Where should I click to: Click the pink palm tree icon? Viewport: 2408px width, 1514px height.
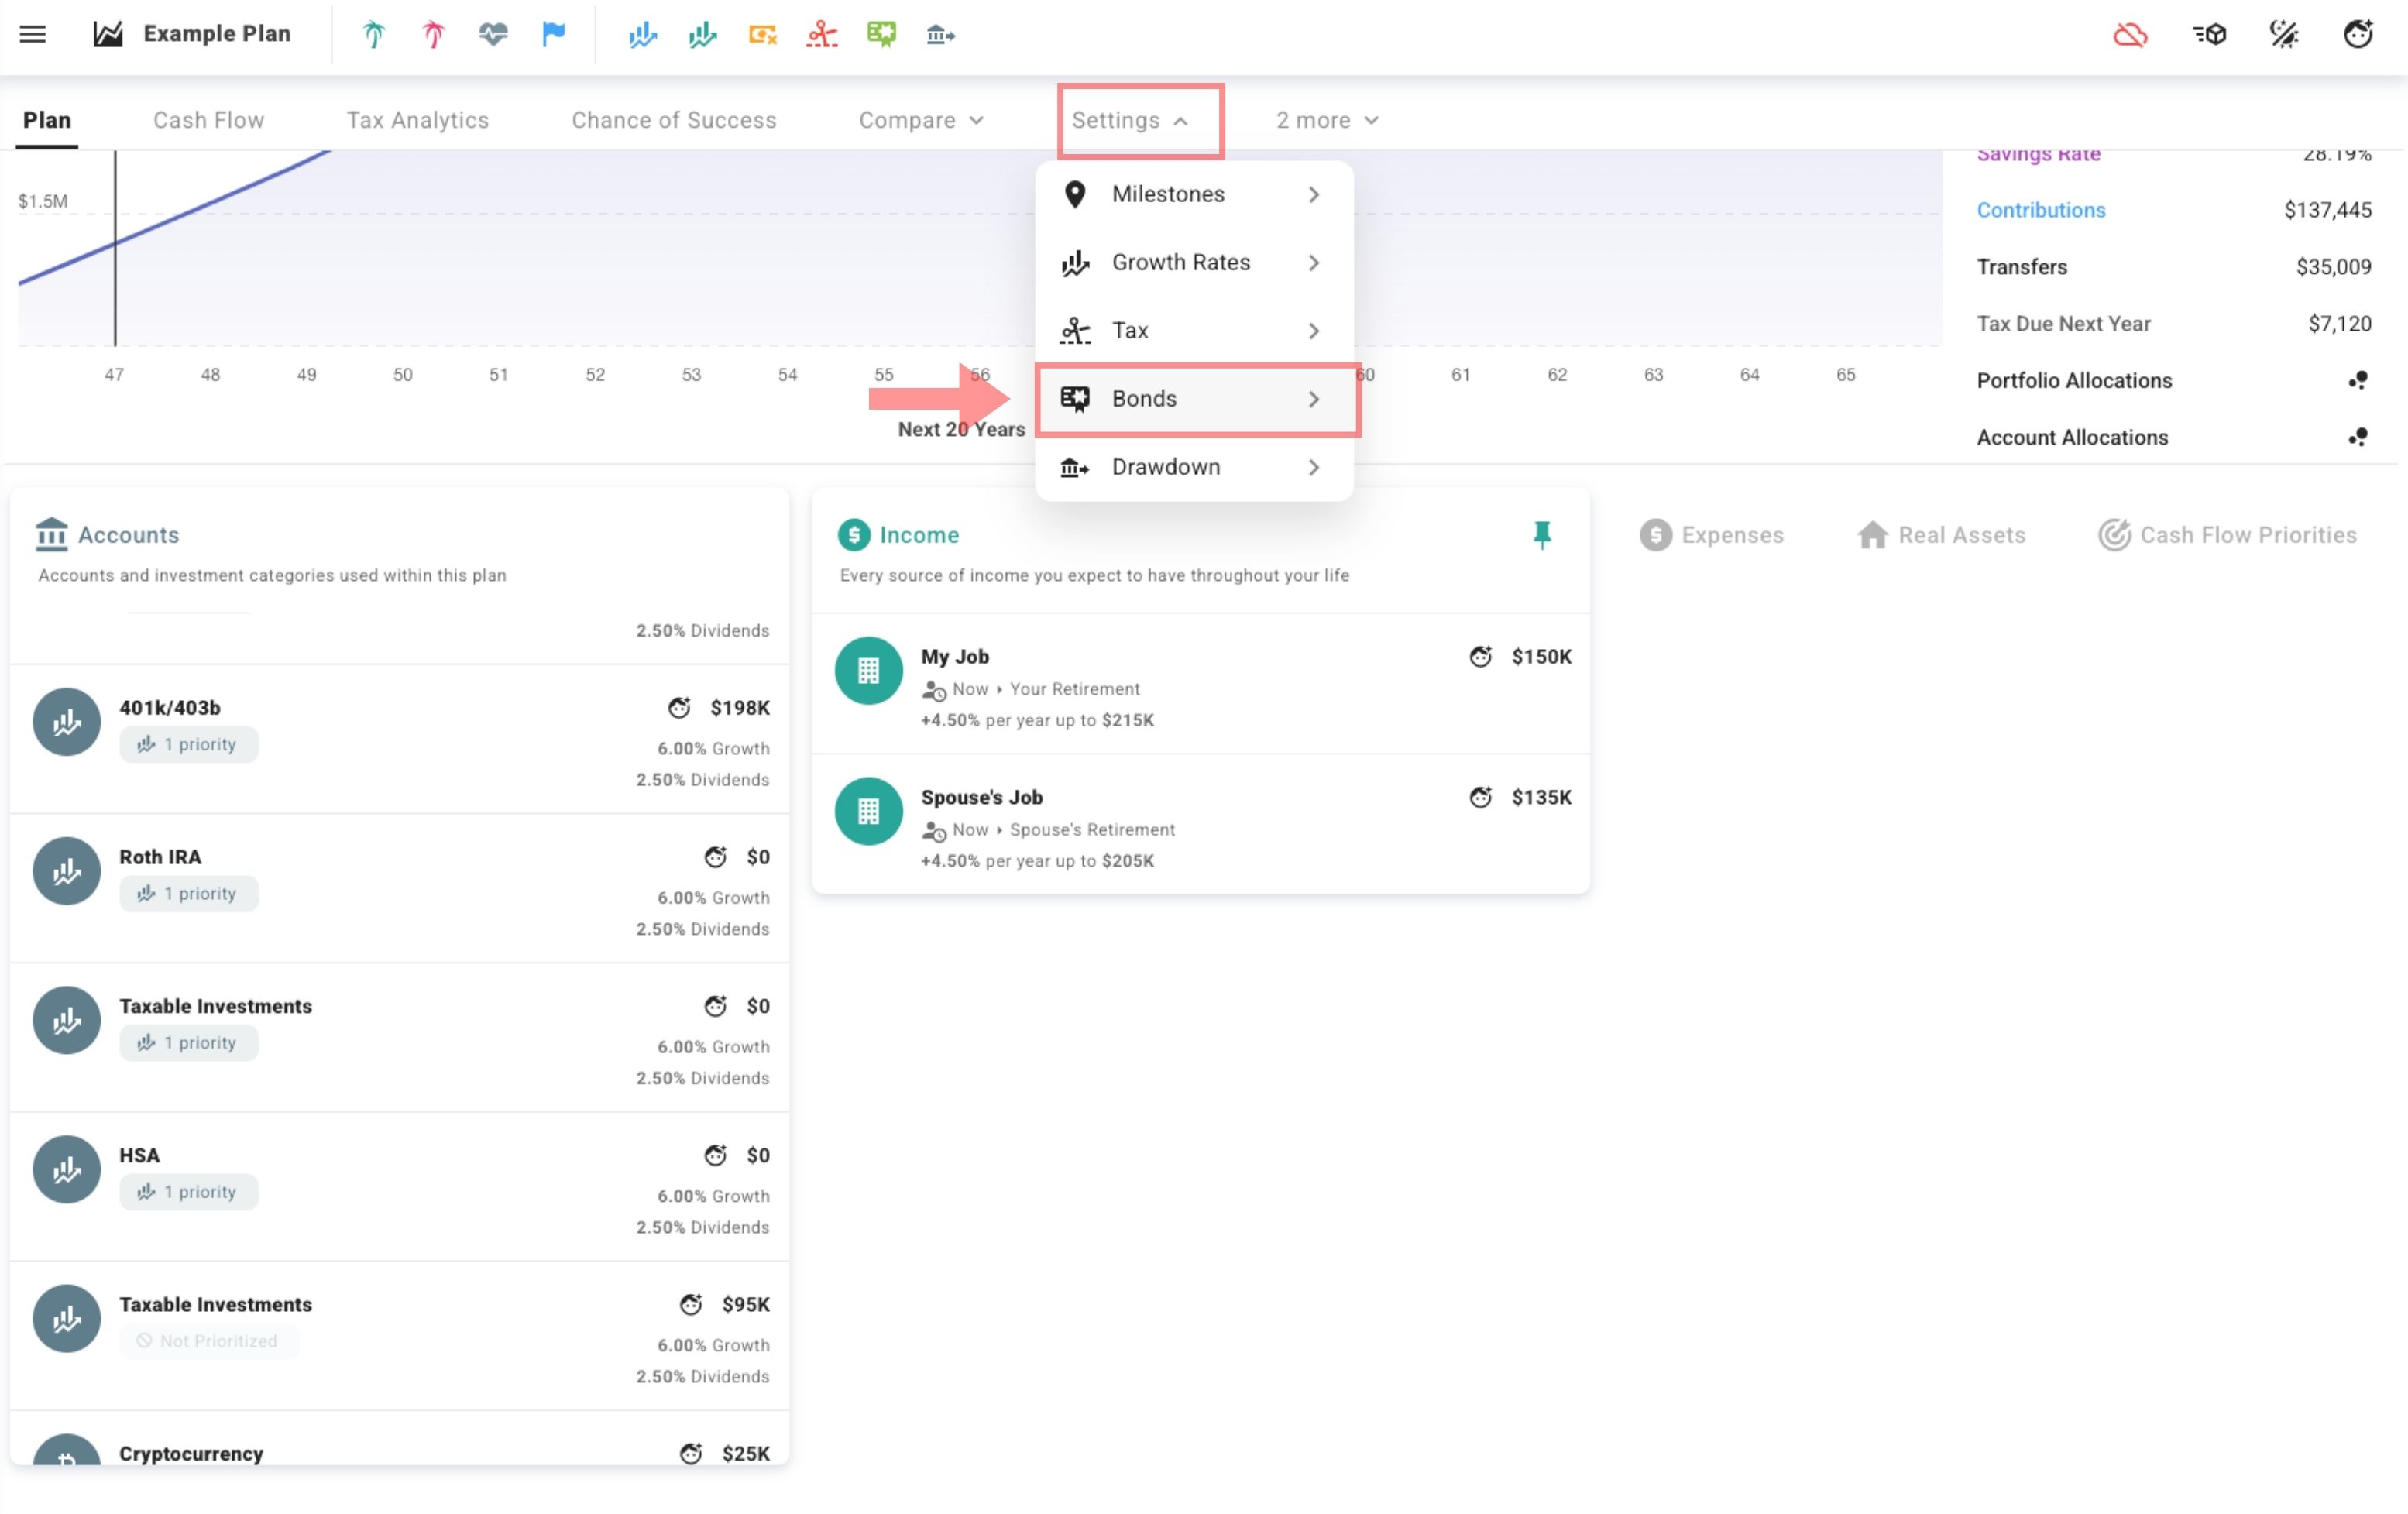(433, 35)
